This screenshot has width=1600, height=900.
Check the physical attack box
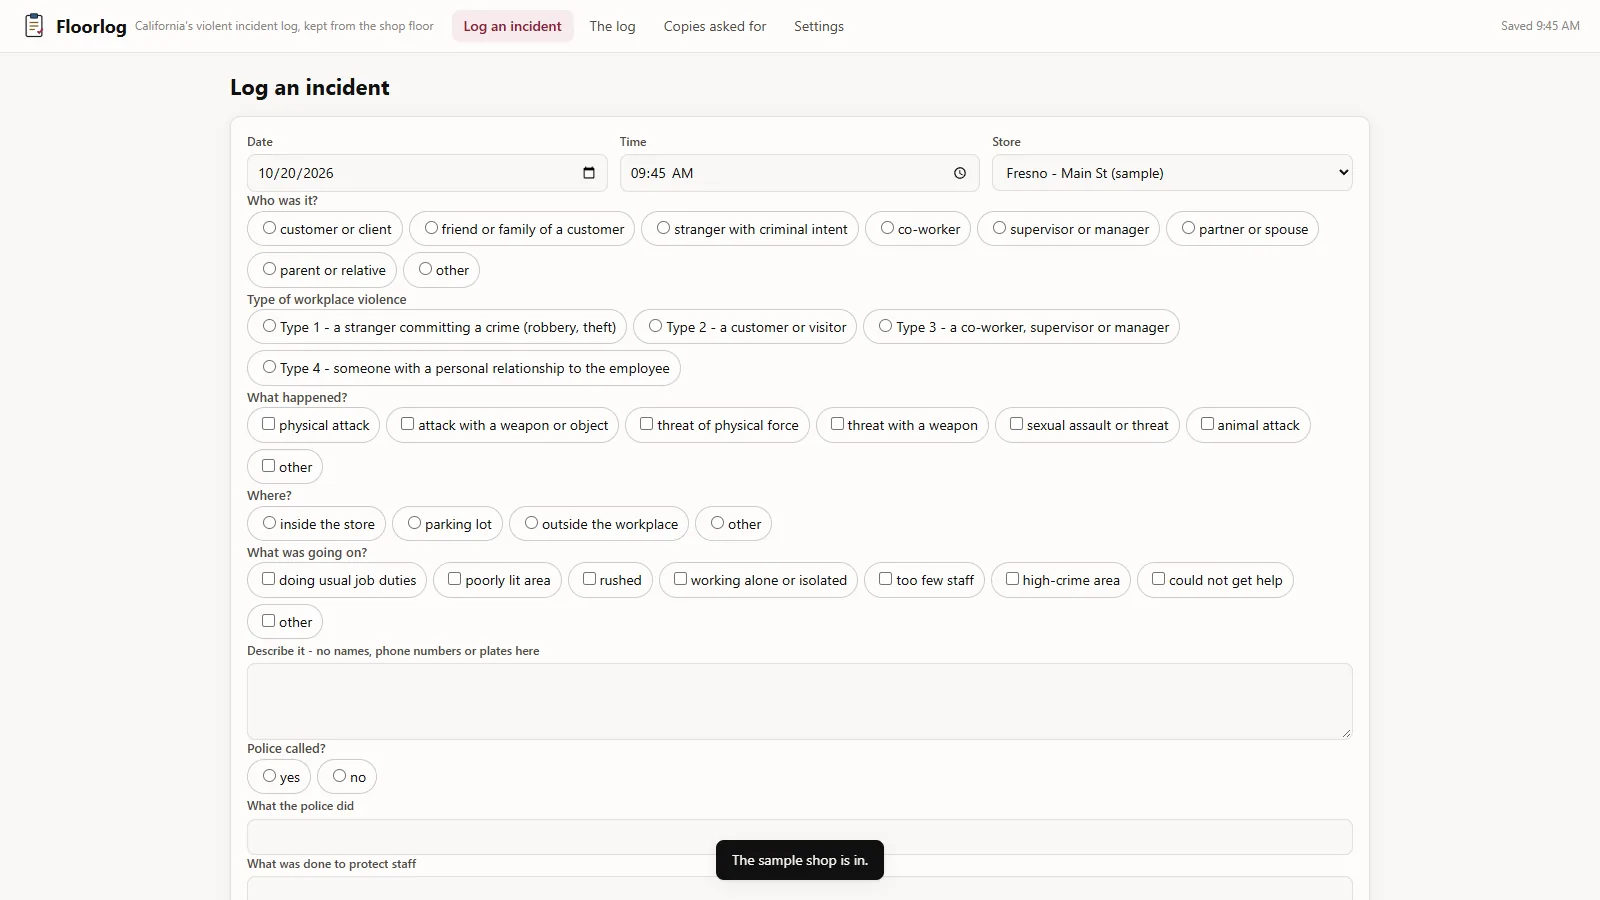[314, 425]
